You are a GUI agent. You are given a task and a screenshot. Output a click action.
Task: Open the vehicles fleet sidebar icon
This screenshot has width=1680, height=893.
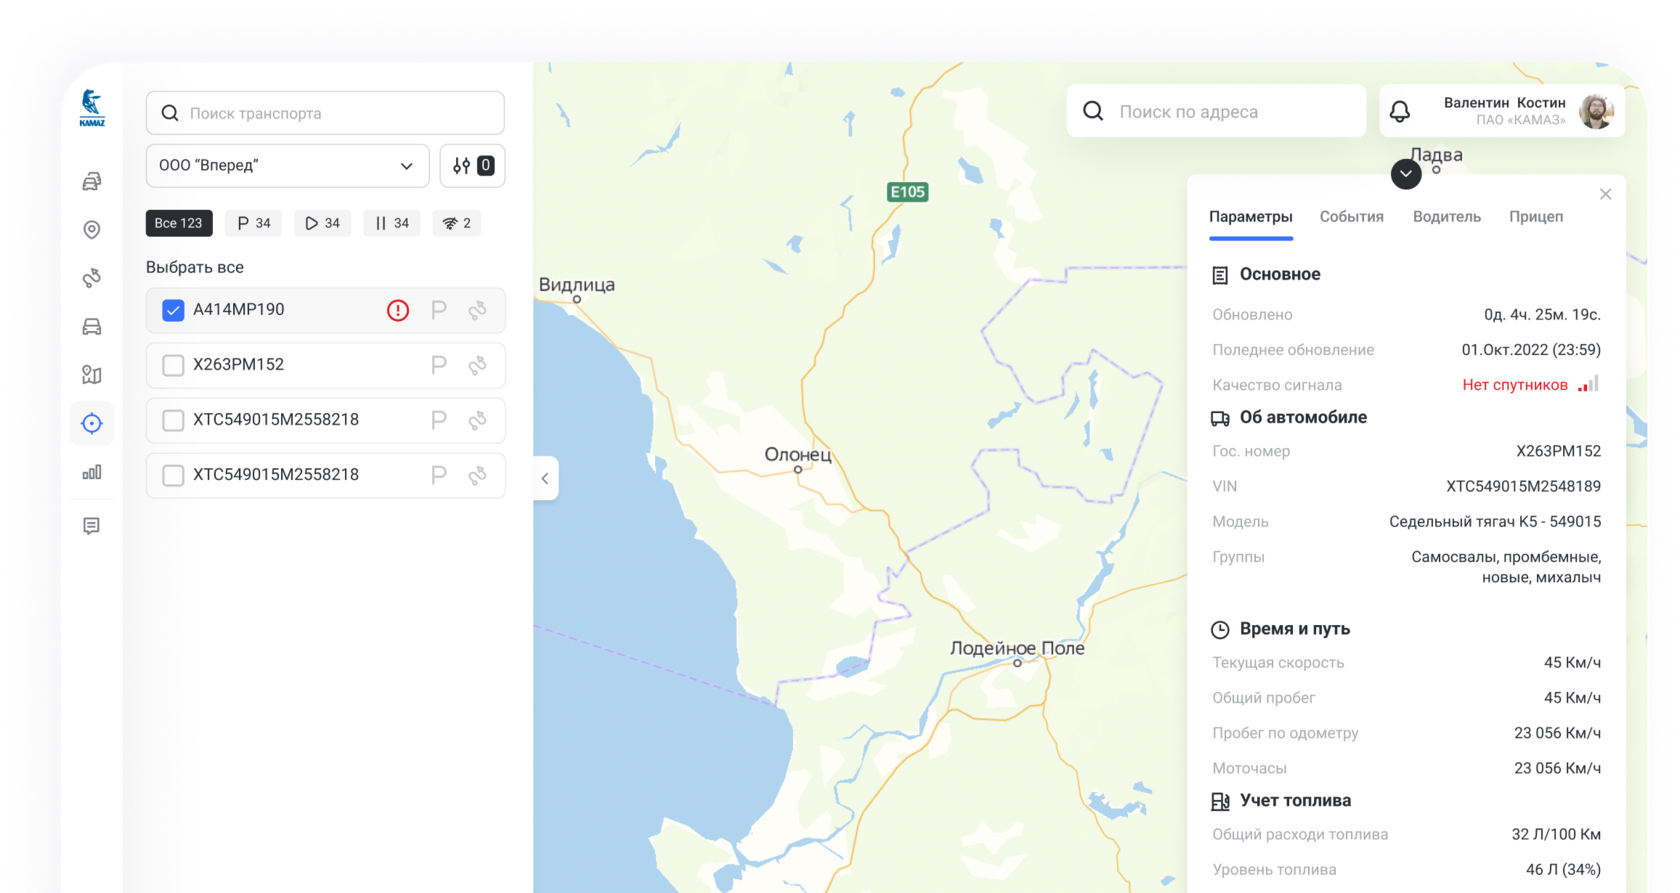(92, 181)
